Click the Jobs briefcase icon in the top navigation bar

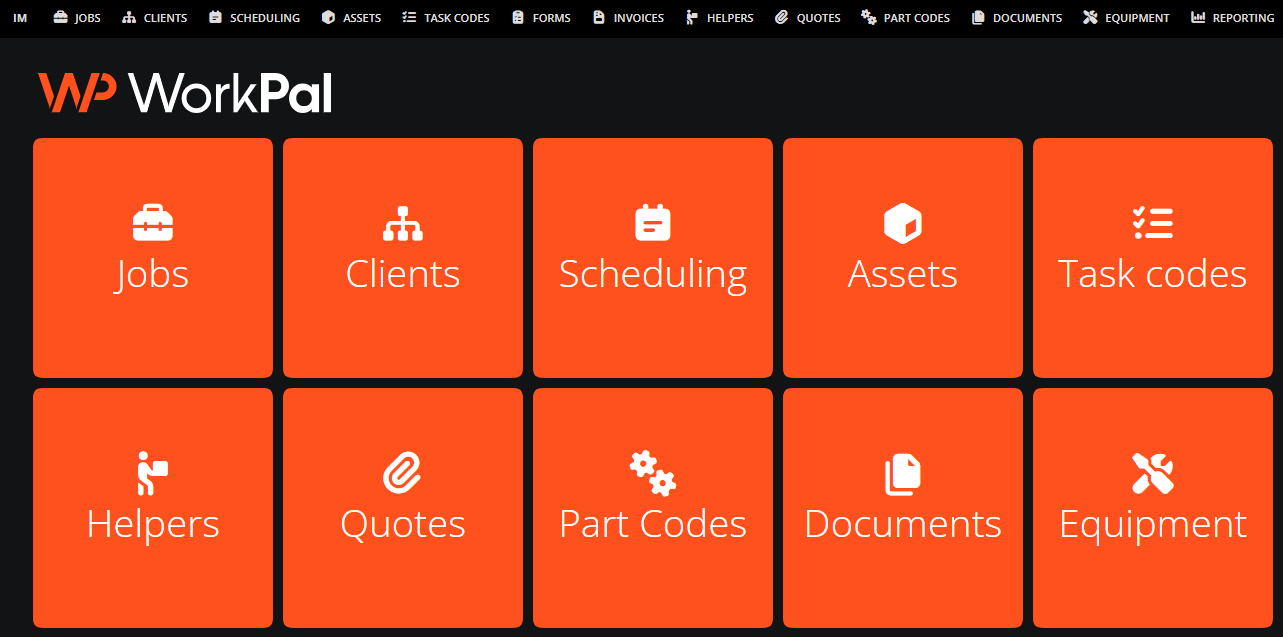[60, 17]
